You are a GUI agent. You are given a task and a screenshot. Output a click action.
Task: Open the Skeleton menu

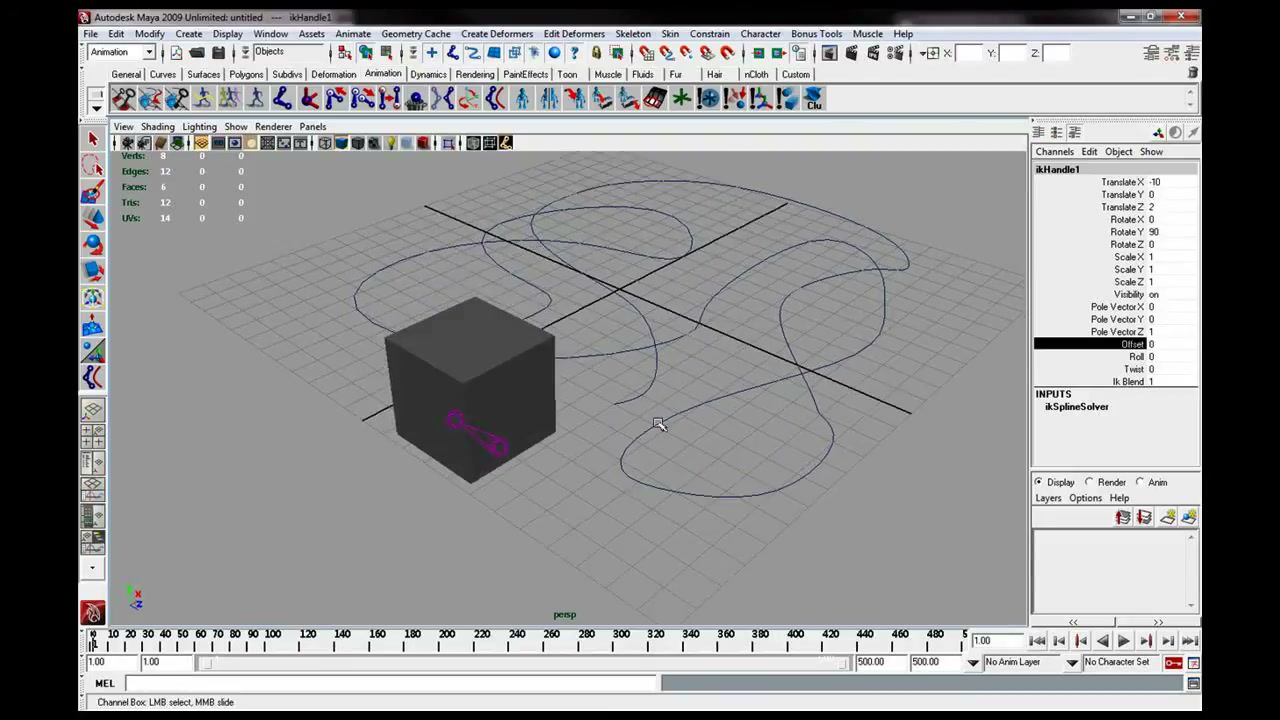(x=632, y=34)
